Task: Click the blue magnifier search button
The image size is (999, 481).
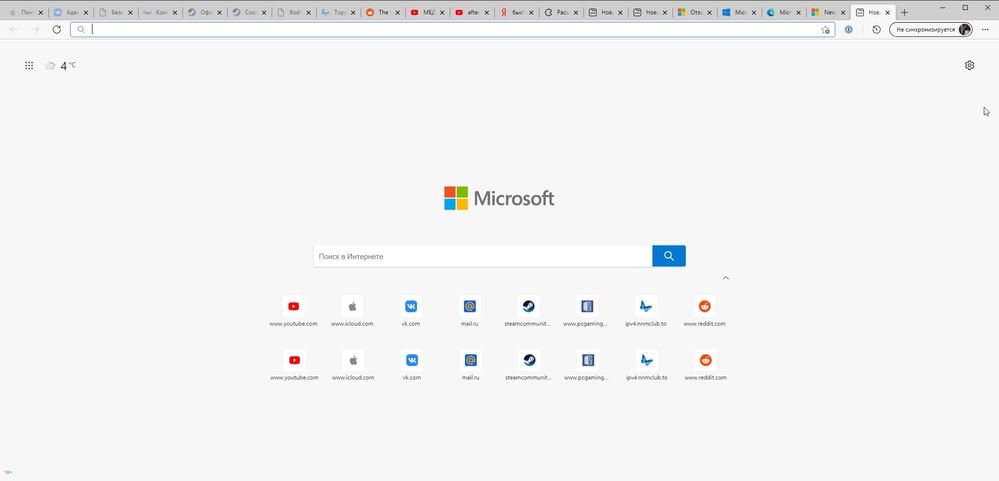Action: 668,256
